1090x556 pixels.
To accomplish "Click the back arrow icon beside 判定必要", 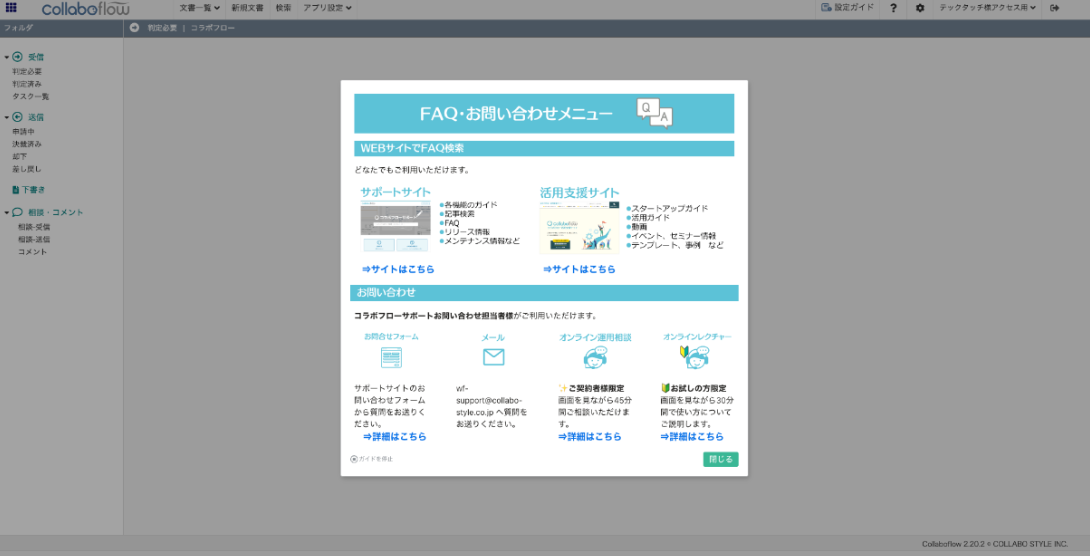I will coord(134,28).
